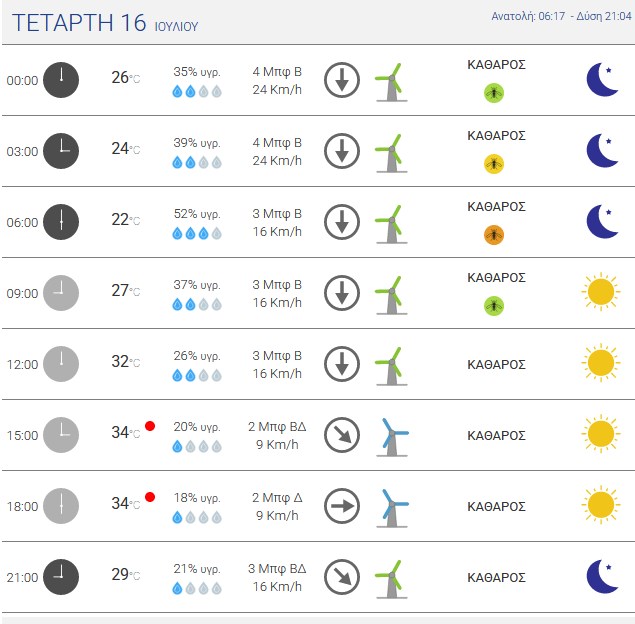The image size is (635, 624).
Task: Click the green mosquito icon at 00:00
Action: [x=494, y=93]
